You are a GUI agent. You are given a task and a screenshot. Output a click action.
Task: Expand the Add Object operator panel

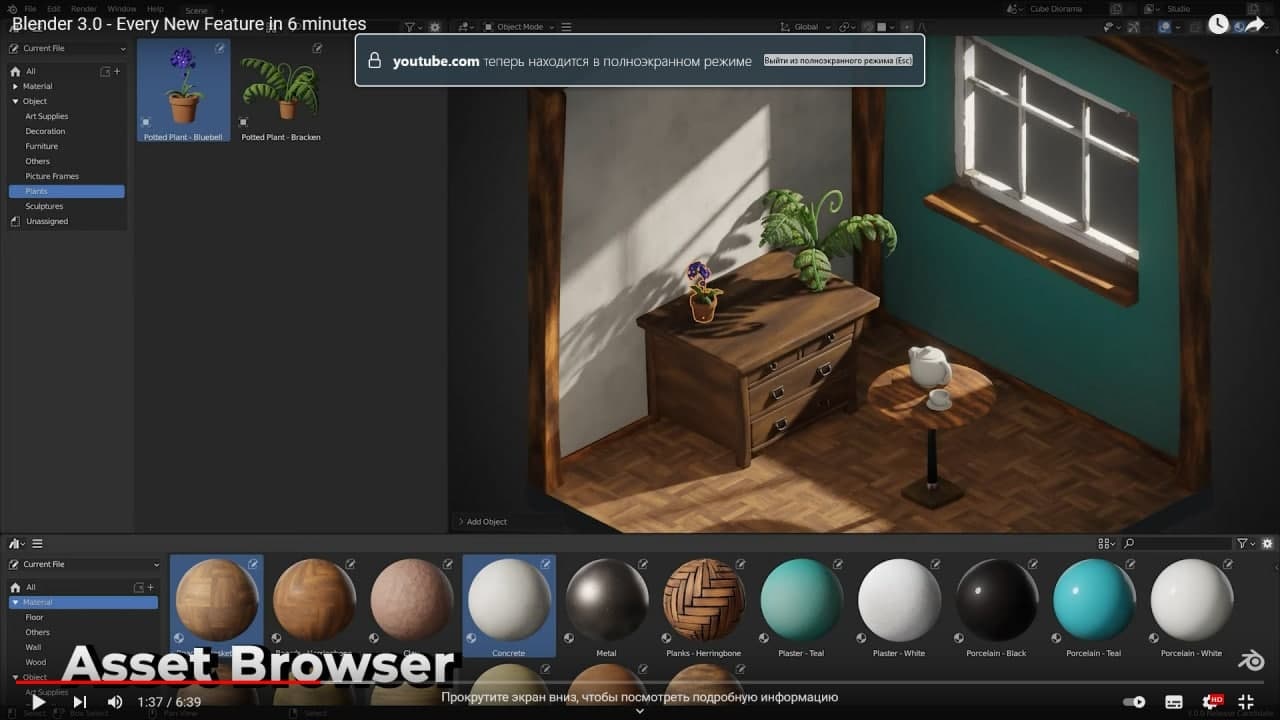[x=483, y=522]
